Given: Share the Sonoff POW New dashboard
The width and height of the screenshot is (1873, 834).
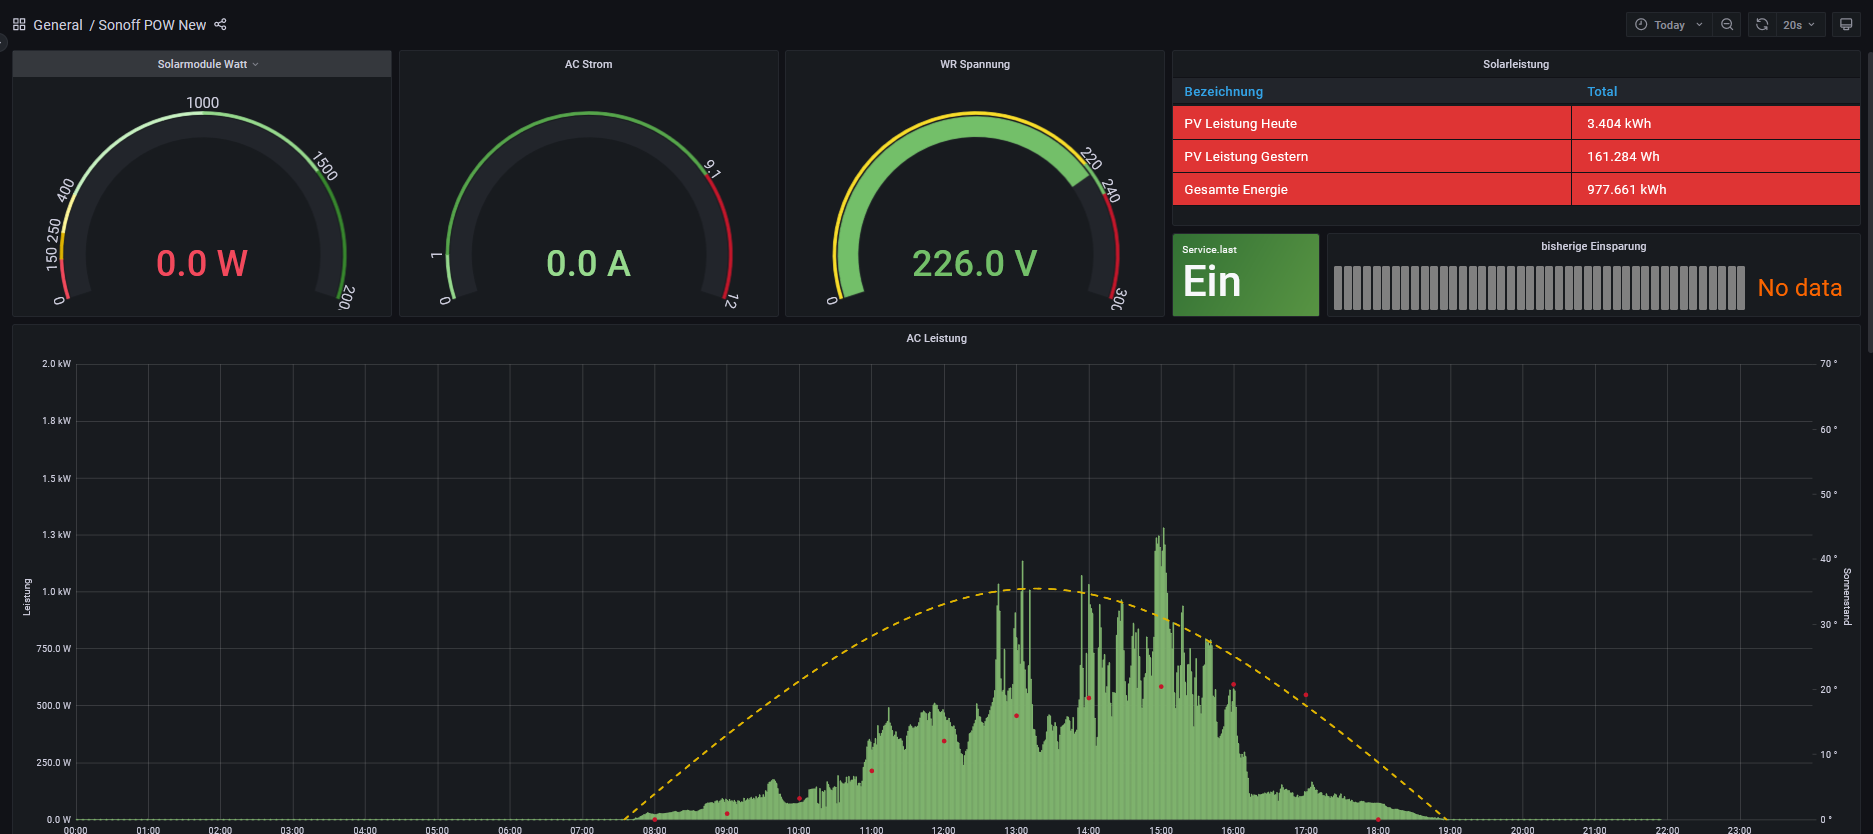Looking at the screenshot, I should (221, 25).
